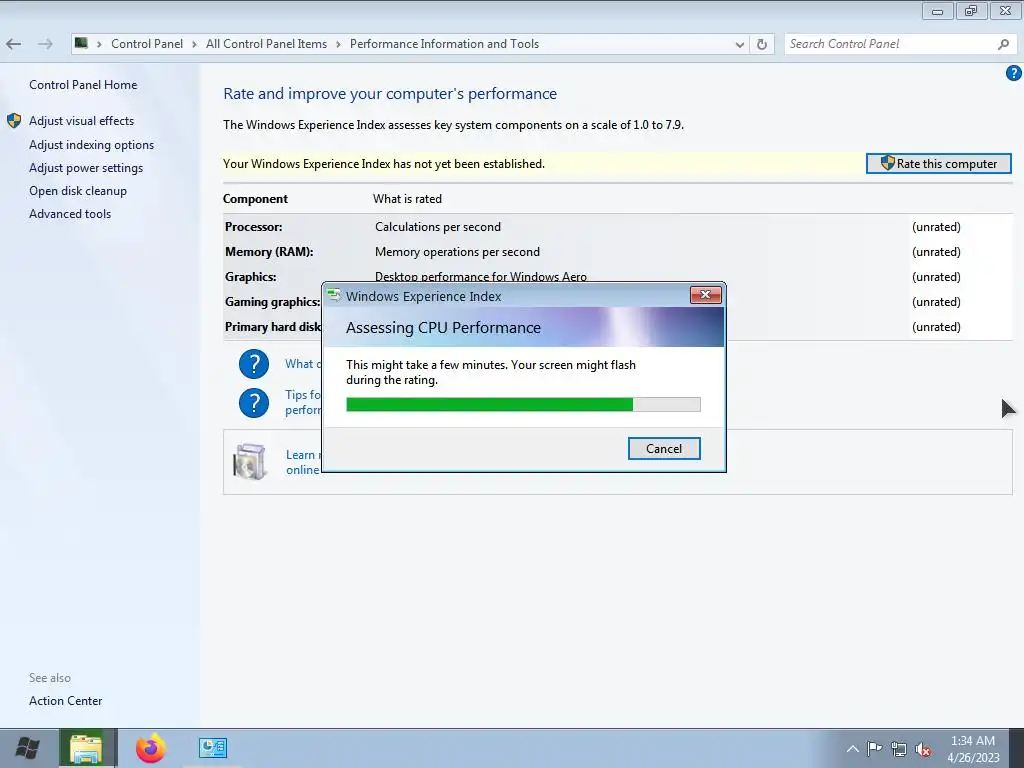Image resolution: width=1024 pixels, height=768 pixels.
Task: Open Help with the blue question icon
Action: tap(1014, 73)
